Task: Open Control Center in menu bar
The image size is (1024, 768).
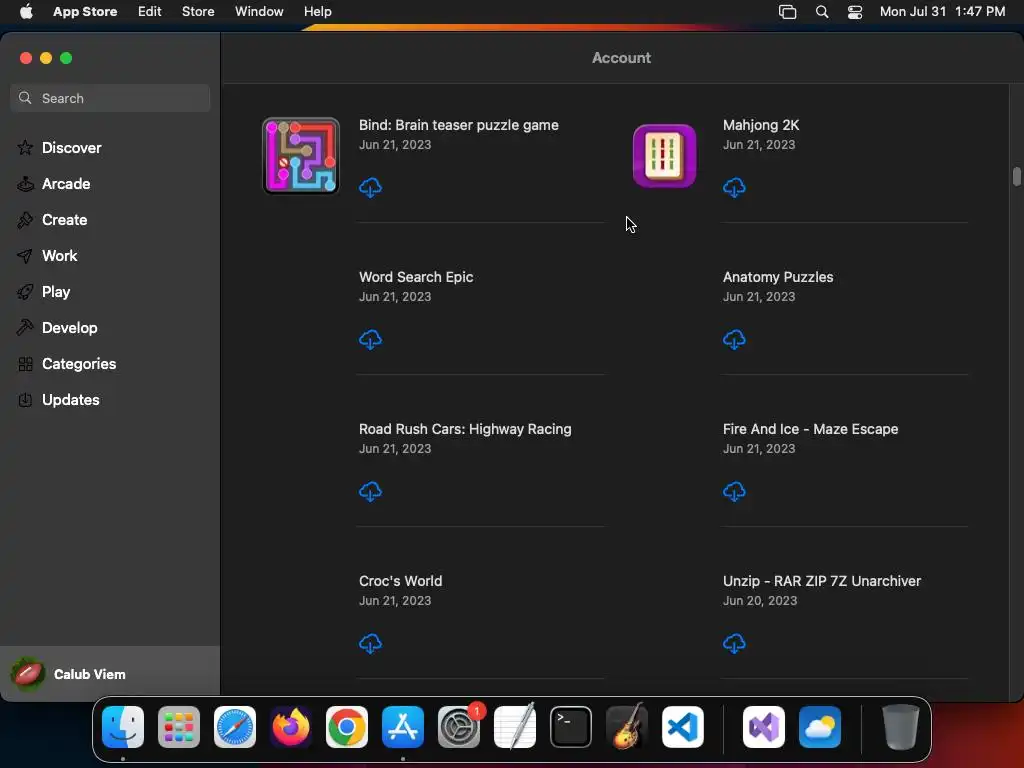Action: pyautogui.click(x=855, y=12)
